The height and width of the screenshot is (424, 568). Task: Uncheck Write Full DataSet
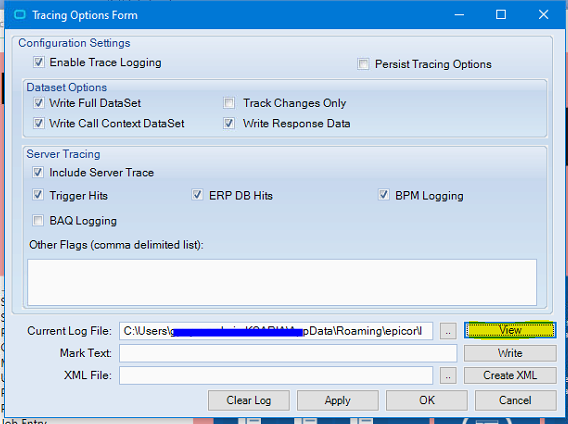pyautogui.click(x=39, y=103)
